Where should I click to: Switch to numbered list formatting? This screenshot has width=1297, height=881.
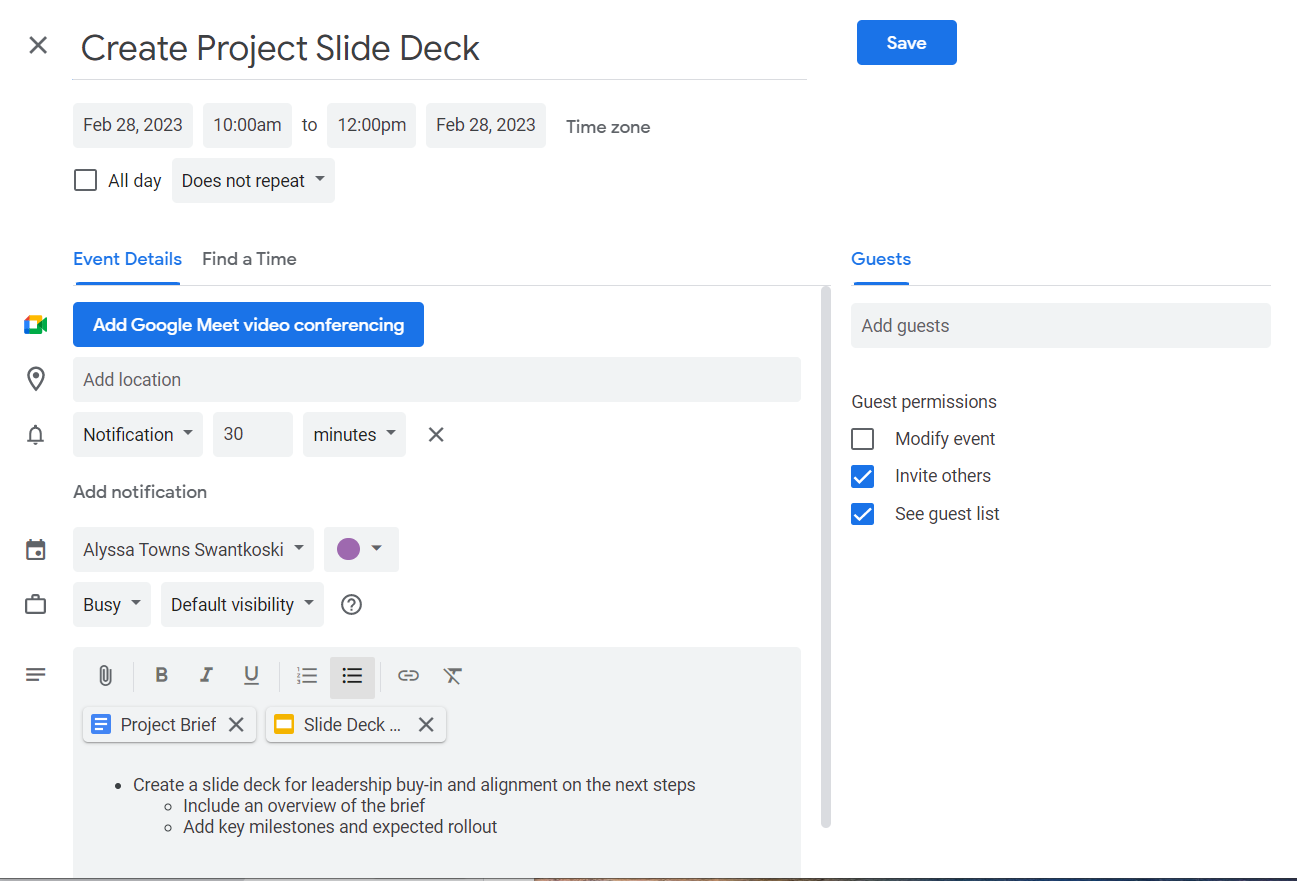[307, 676]
